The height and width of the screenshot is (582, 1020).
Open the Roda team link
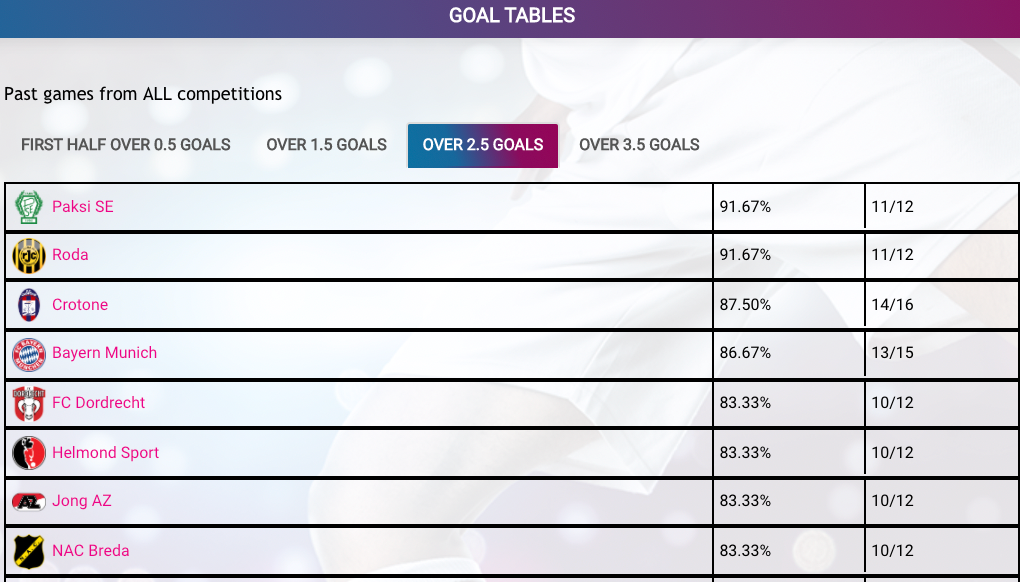point(70,255)
